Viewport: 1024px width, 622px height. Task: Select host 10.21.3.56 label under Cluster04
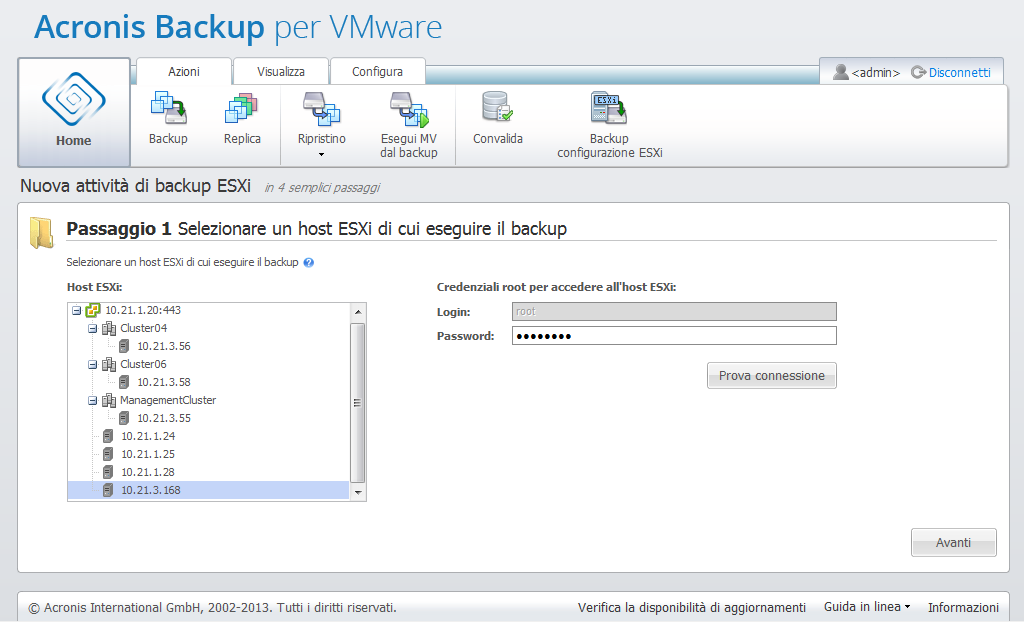pos(164,346)
